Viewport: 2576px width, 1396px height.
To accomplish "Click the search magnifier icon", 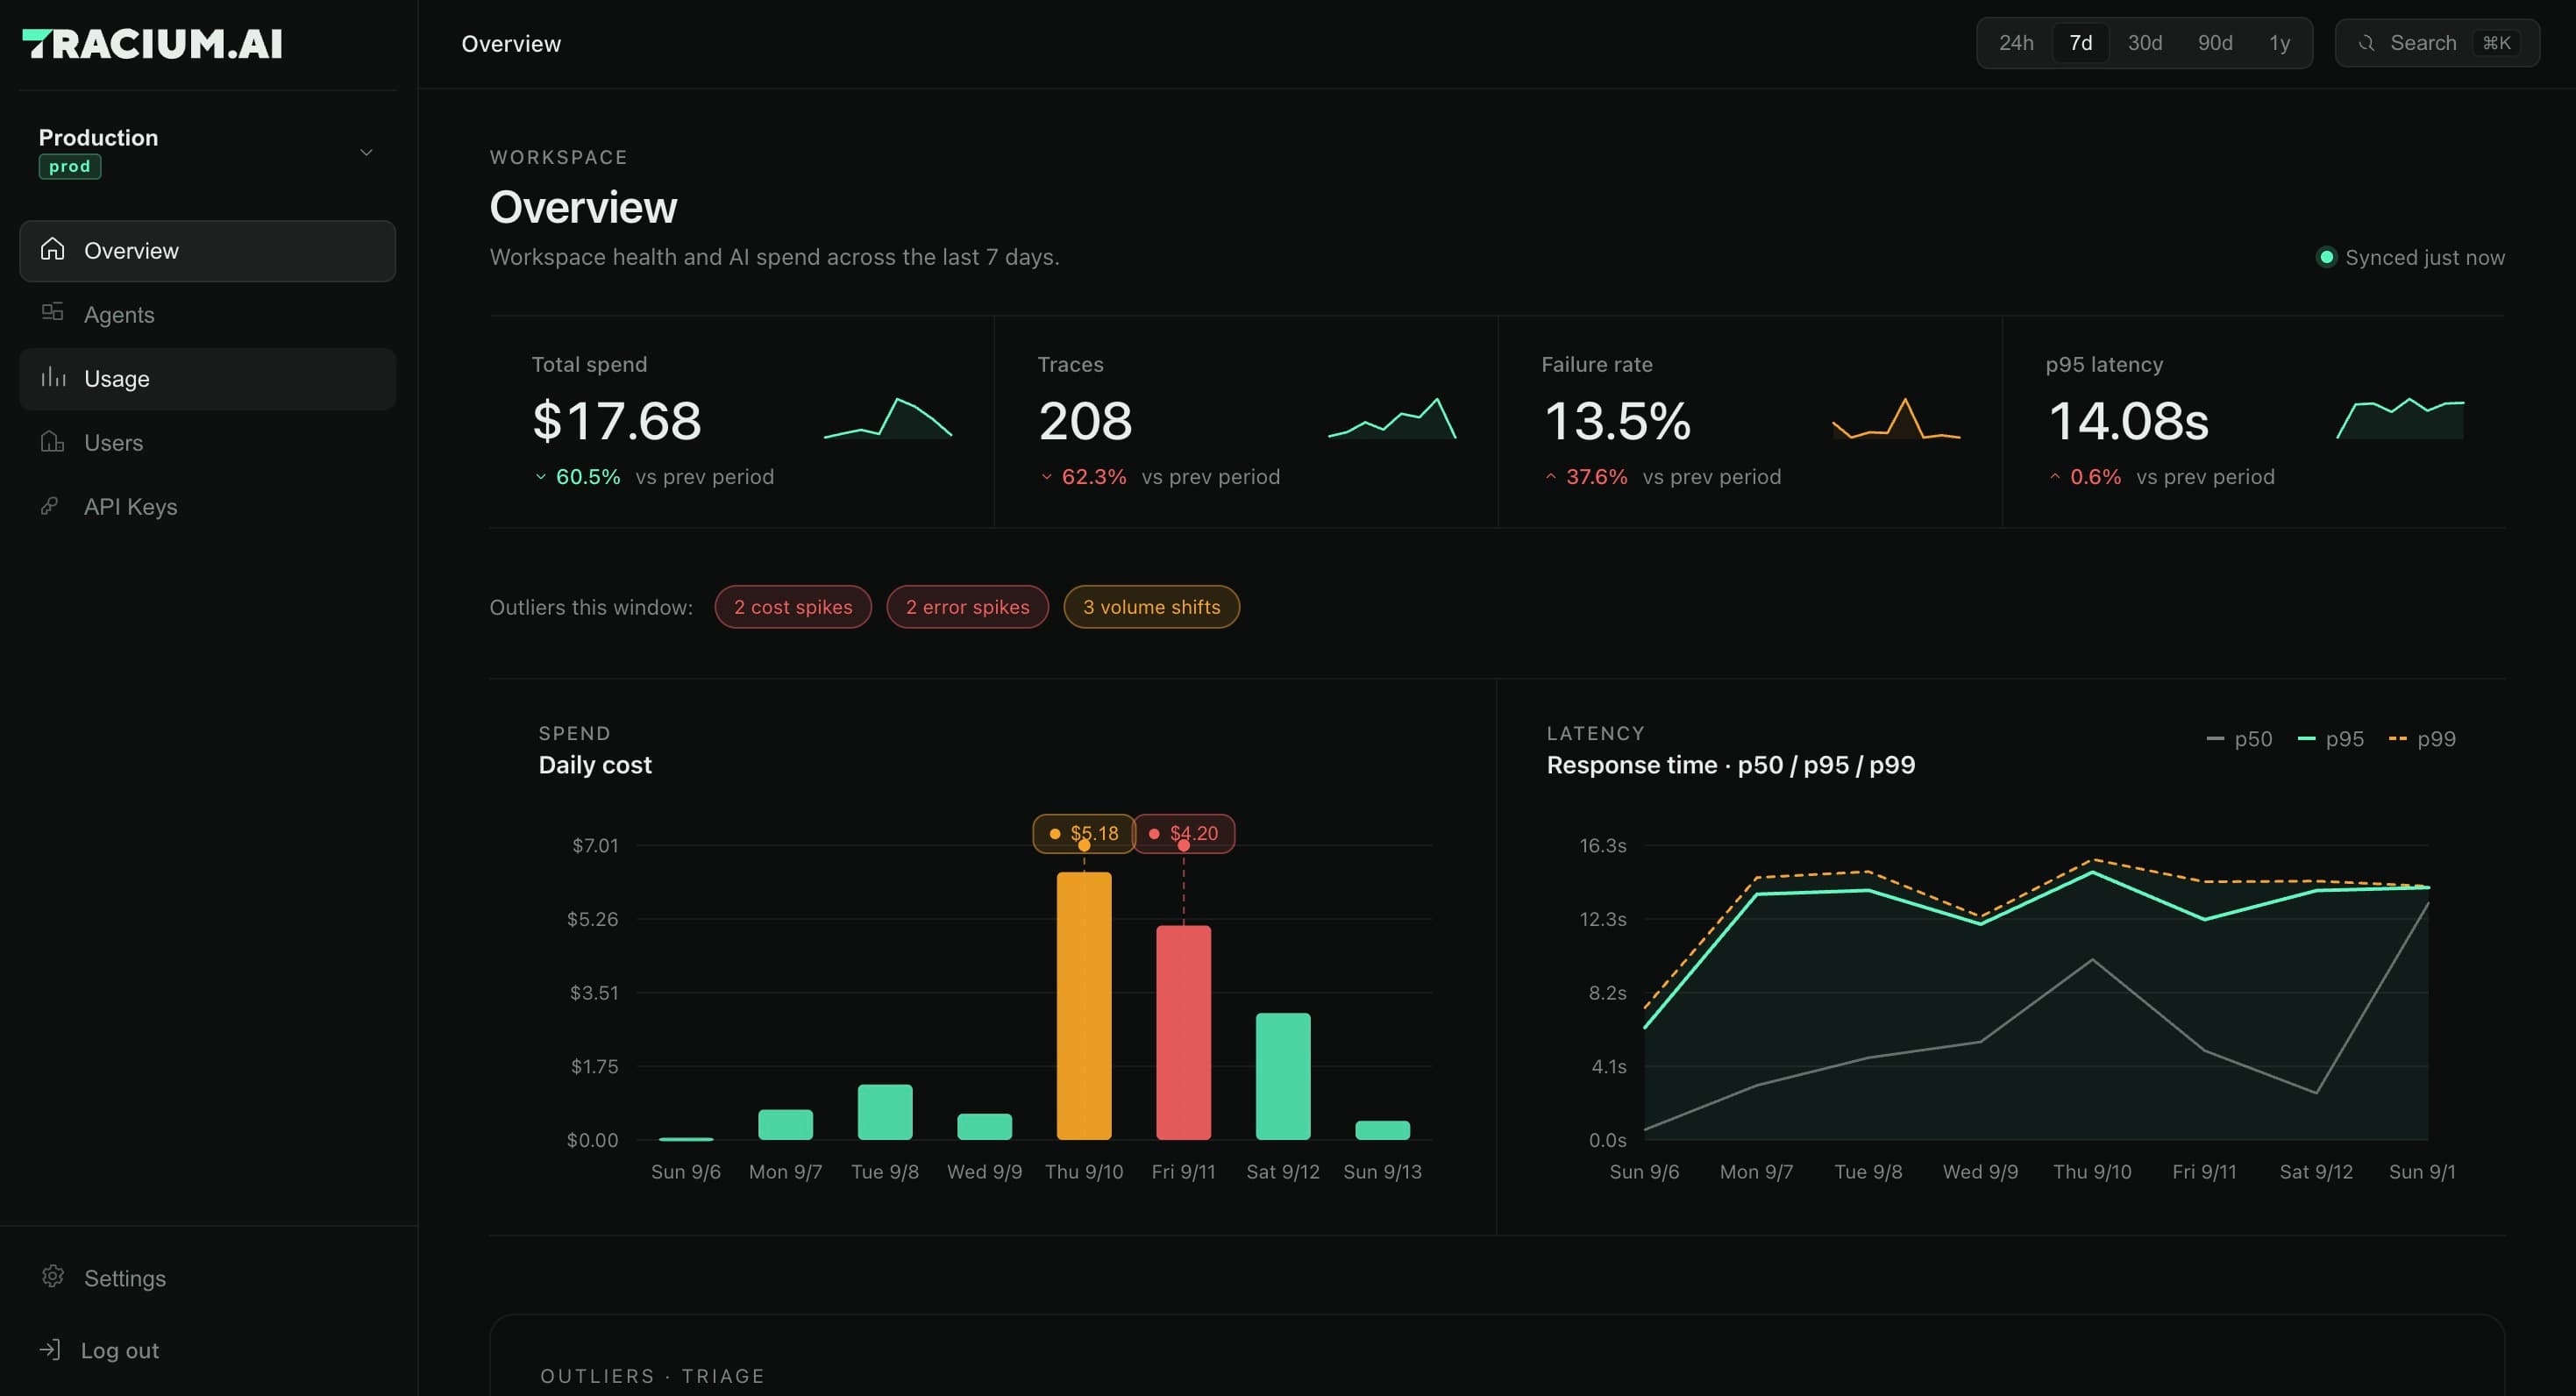I will (2366, 43).
